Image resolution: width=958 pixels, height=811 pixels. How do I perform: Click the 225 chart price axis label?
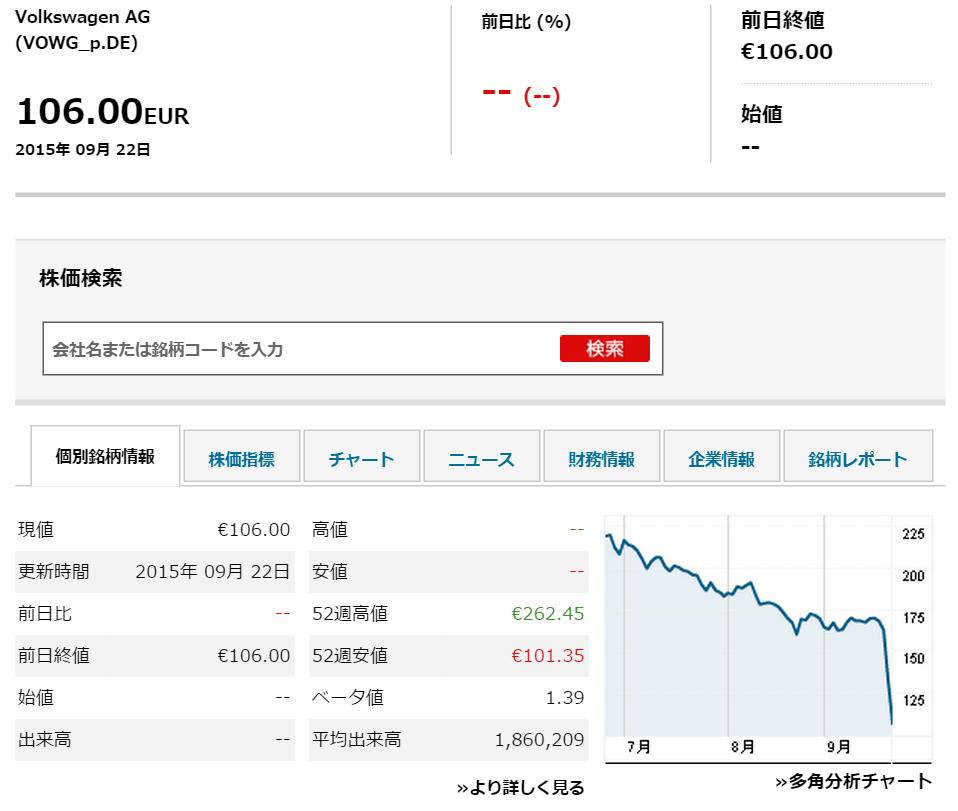(x=913, y=534)
